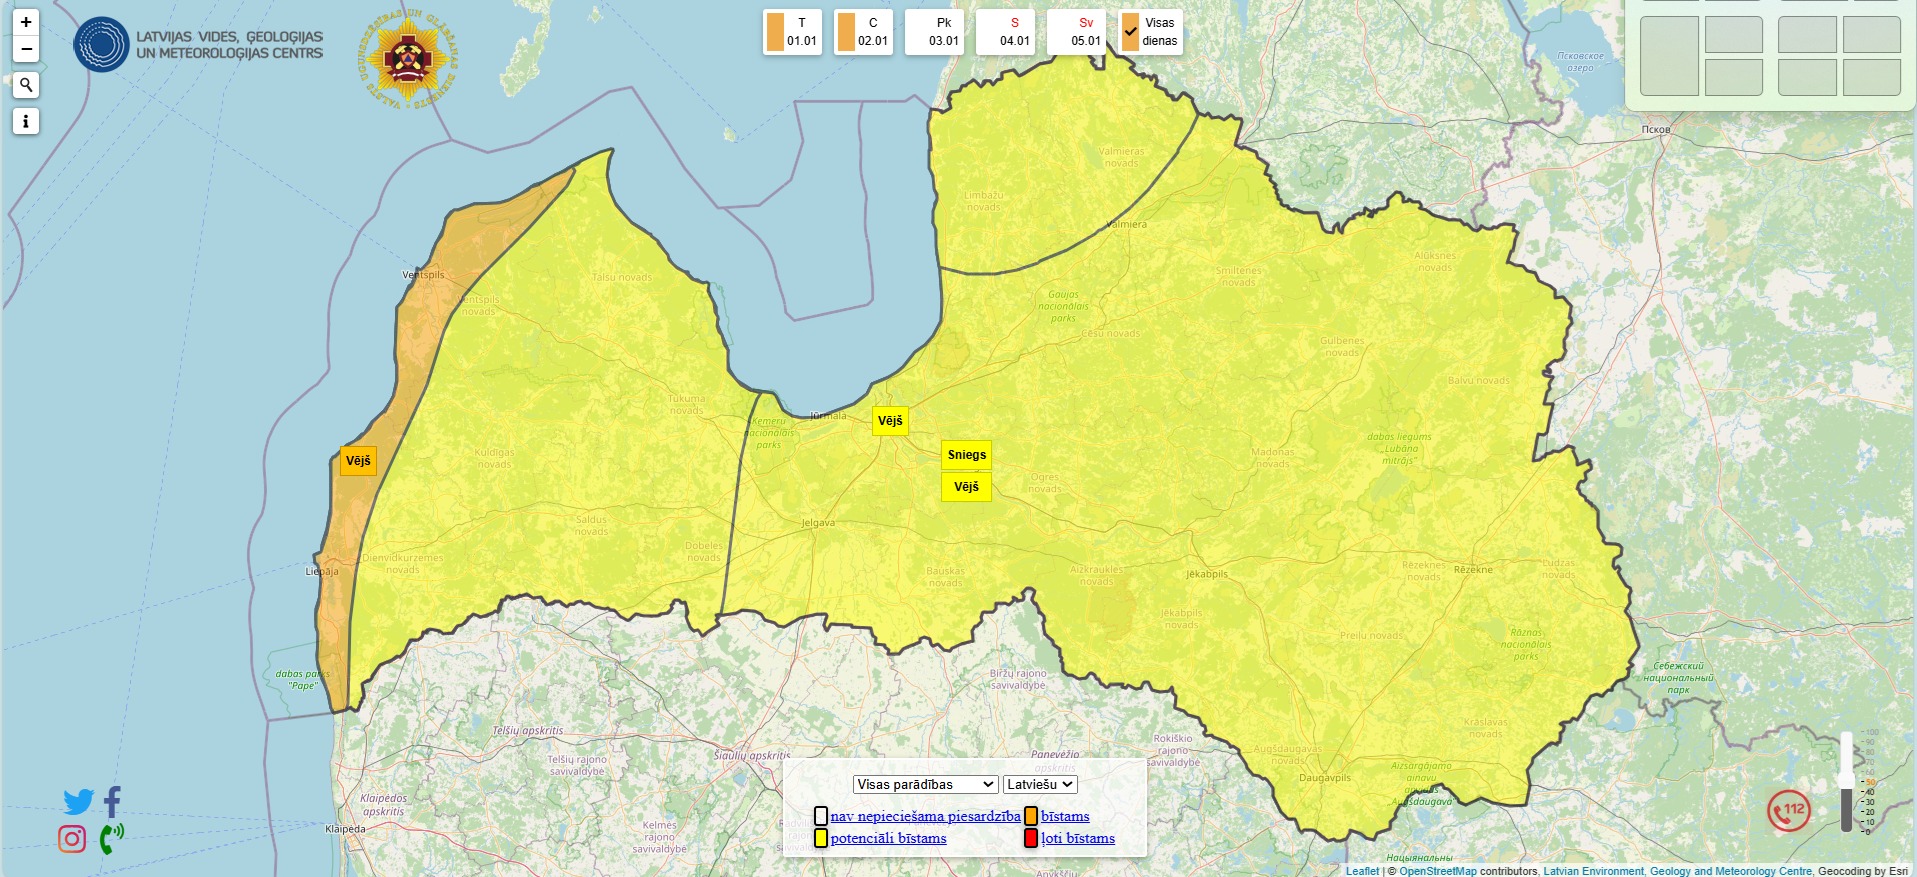Select the T 01.01 day tab
The image size is (1917, 877).
[792, 32]
